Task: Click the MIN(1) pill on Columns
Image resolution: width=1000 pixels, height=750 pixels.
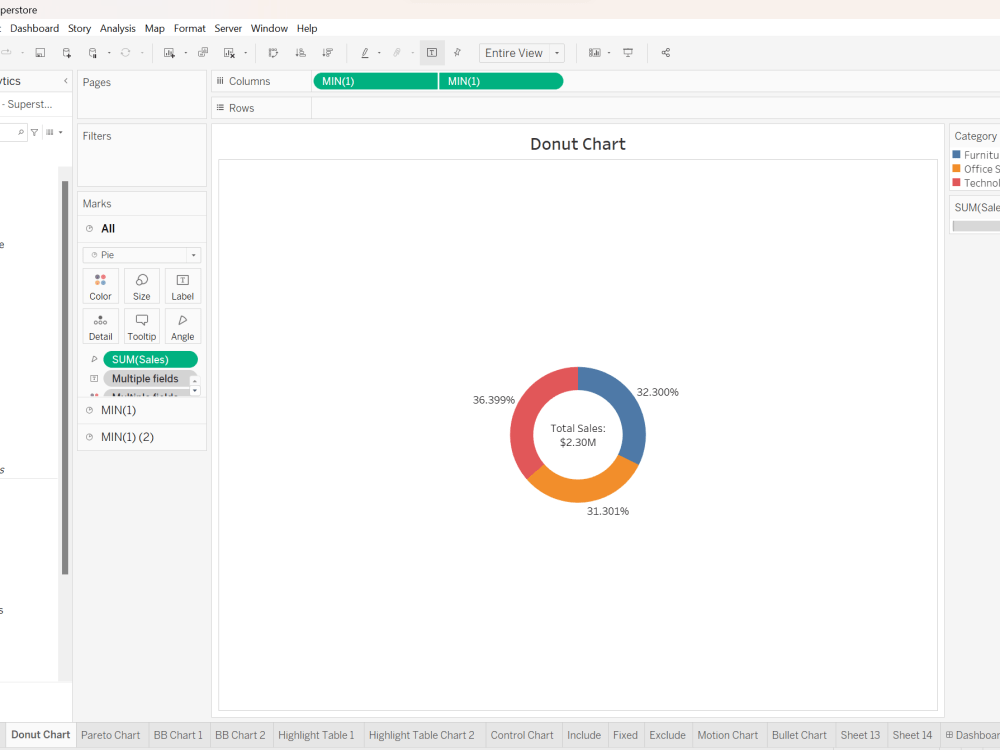Action: coord(375,81)
